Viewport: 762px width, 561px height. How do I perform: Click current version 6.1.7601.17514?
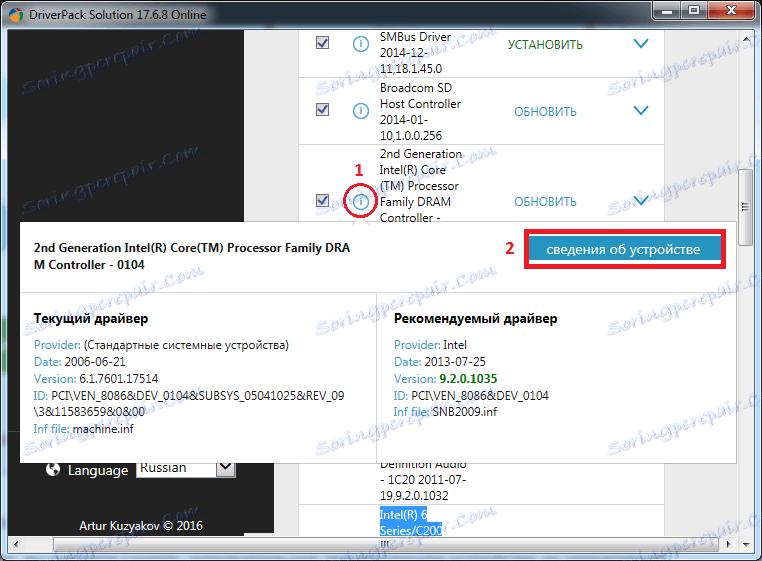119,379
